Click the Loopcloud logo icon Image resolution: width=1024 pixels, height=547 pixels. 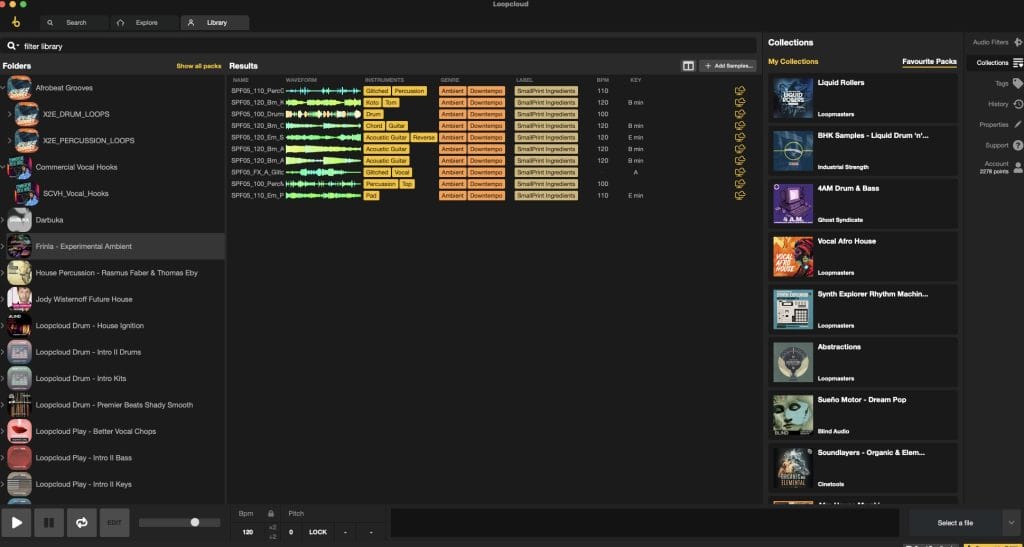(x=16, y=22)
